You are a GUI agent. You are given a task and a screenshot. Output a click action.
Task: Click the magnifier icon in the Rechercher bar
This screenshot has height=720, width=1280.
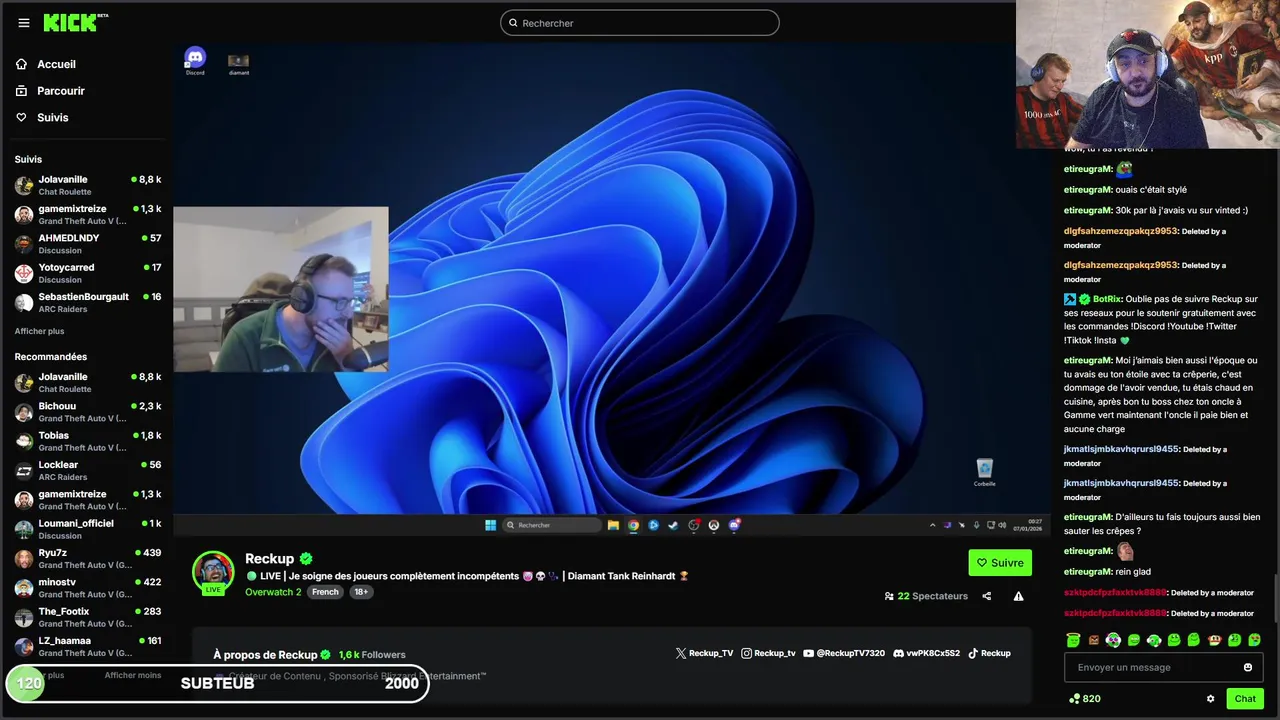(x=513, y=23)
